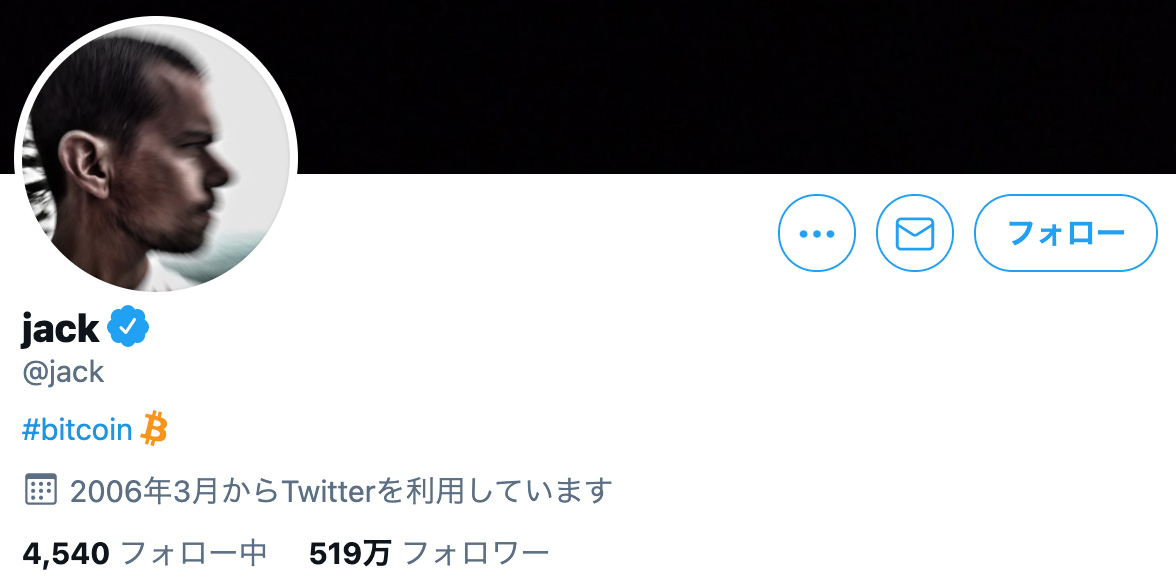Click the フォロワー followers label

click(476, 554)
